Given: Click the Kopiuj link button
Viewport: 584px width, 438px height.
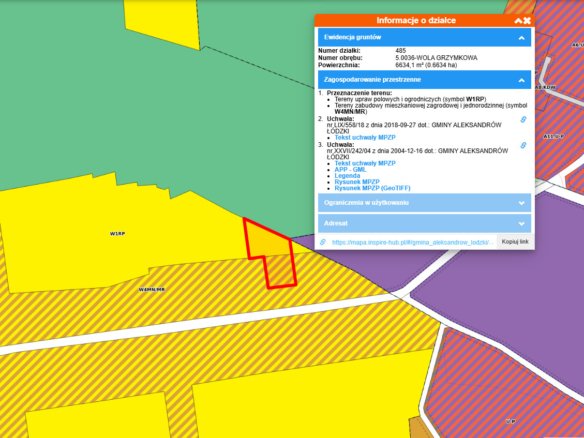Looking at the screenshot, I should coord(515,242).
